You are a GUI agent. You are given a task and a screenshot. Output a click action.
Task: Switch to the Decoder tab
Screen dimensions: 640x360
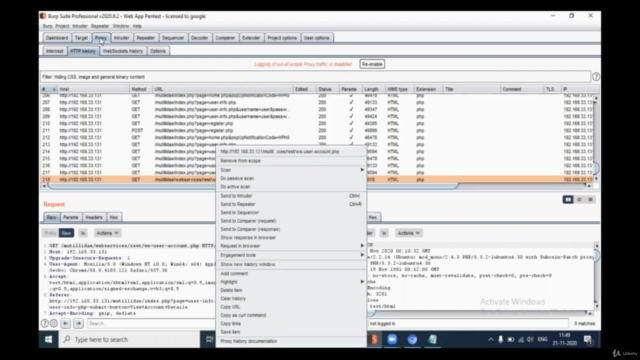[200, 38]
